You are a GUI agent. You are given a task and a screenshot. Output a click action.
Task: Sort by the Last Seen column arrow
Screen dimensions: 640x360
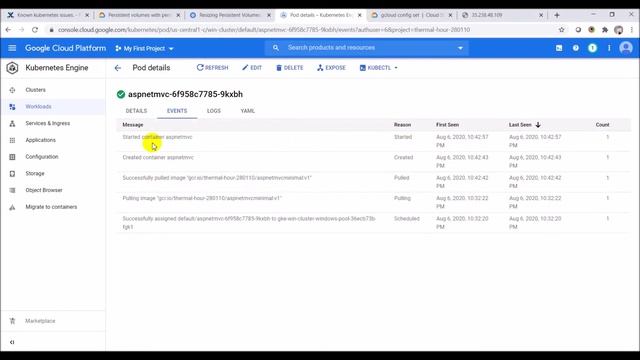pos(538,125)
